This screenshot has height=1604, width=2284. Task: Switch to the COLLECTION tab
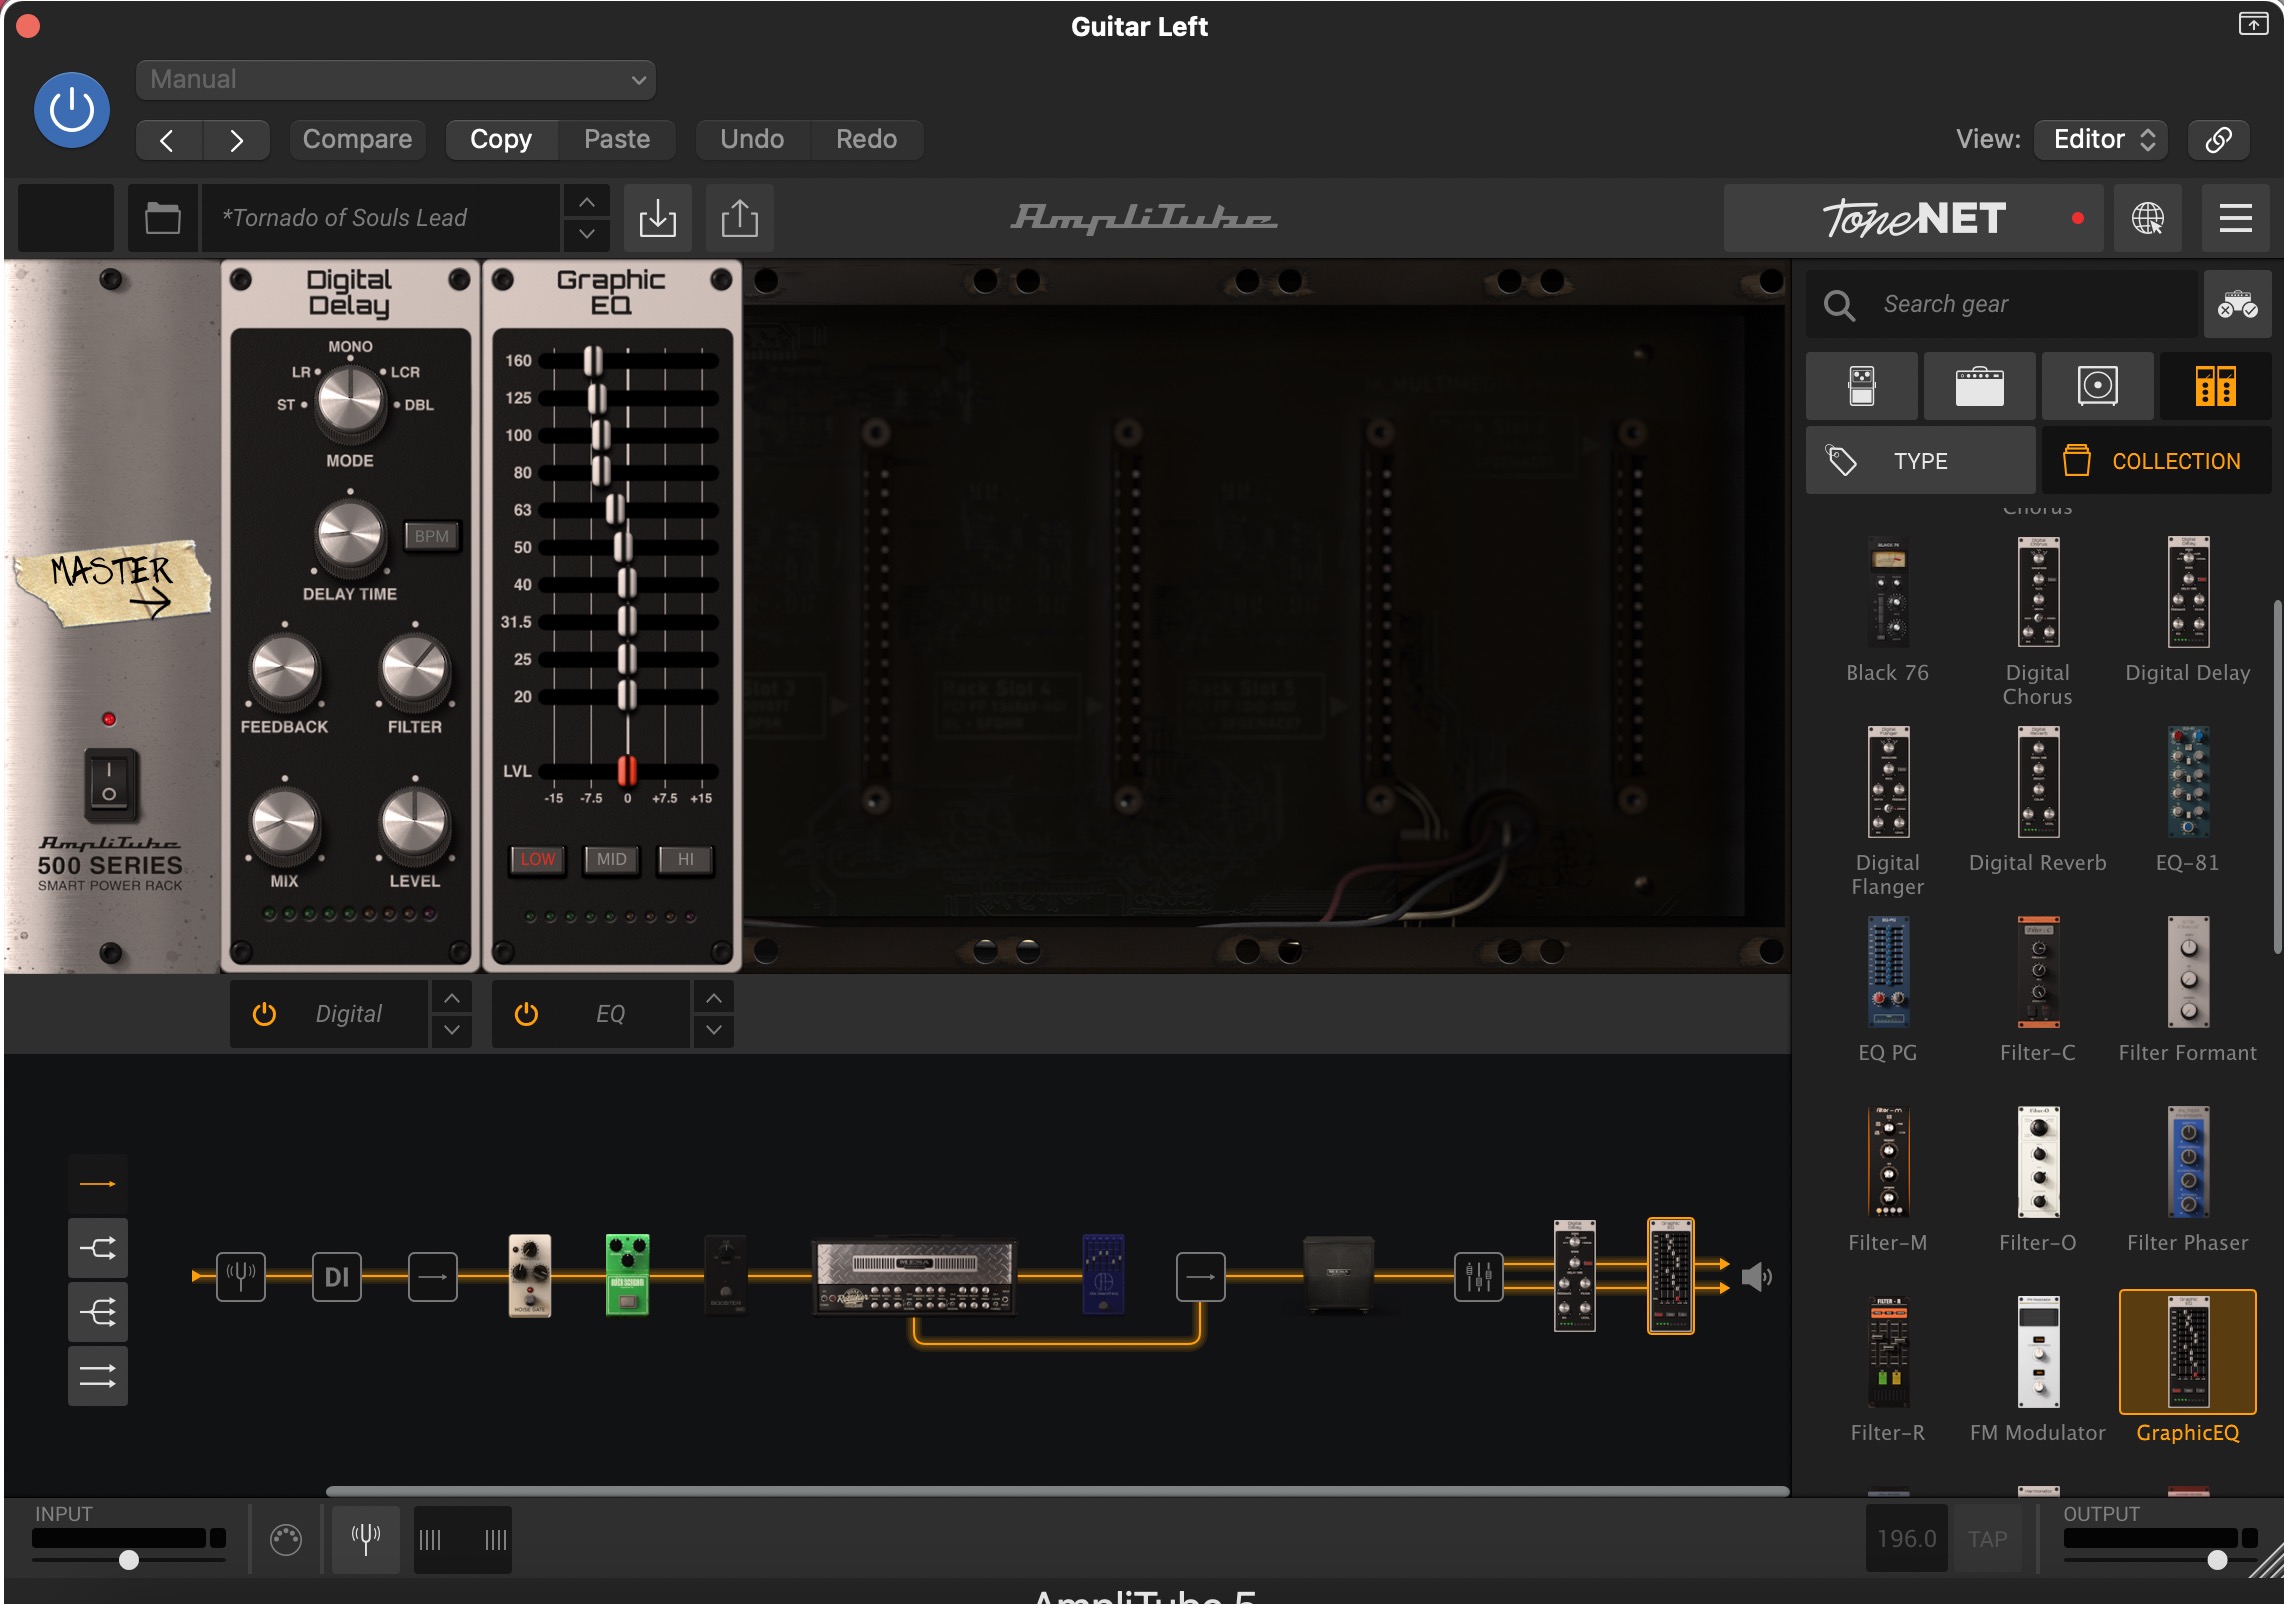click(x=2156, y=461)
